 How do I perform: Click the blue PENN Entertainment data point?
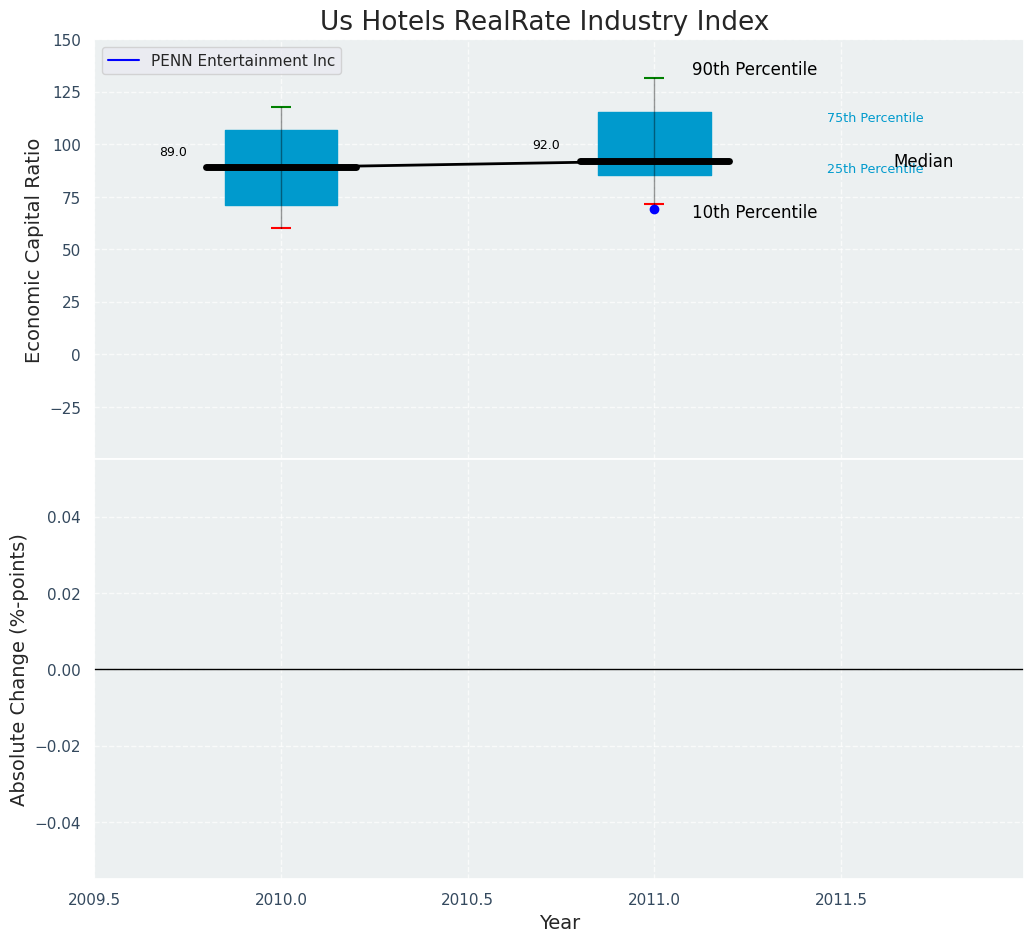(654, 209)
